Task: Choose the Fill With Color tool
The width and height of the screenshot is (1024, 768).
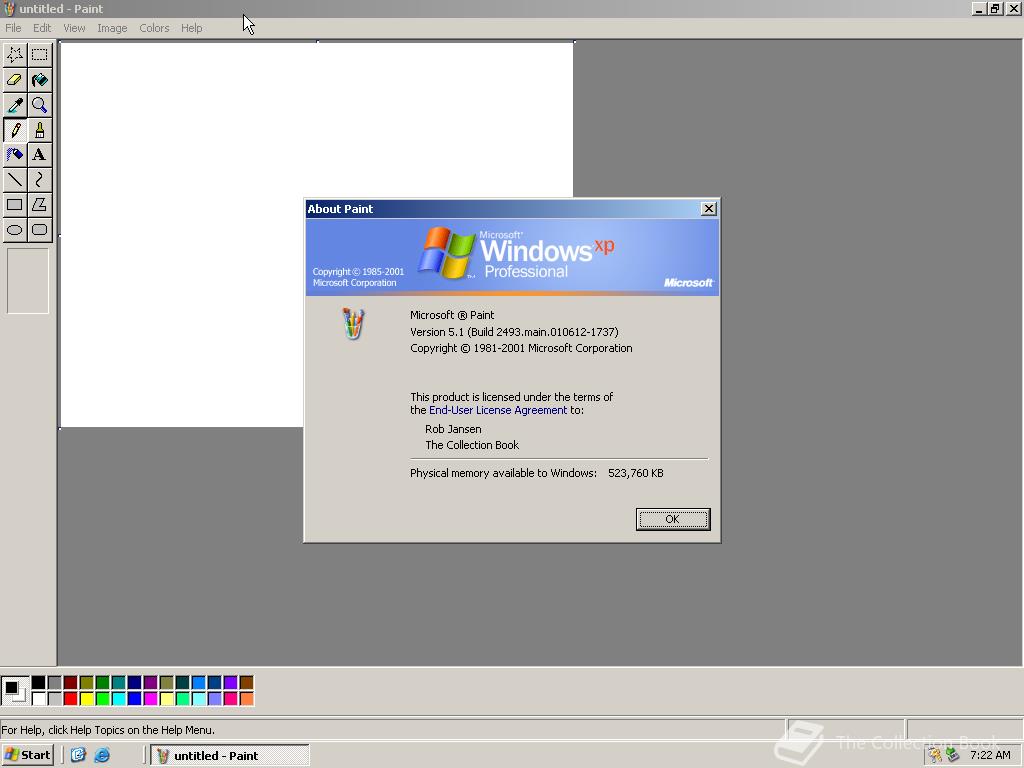Action: click(39, 80)
